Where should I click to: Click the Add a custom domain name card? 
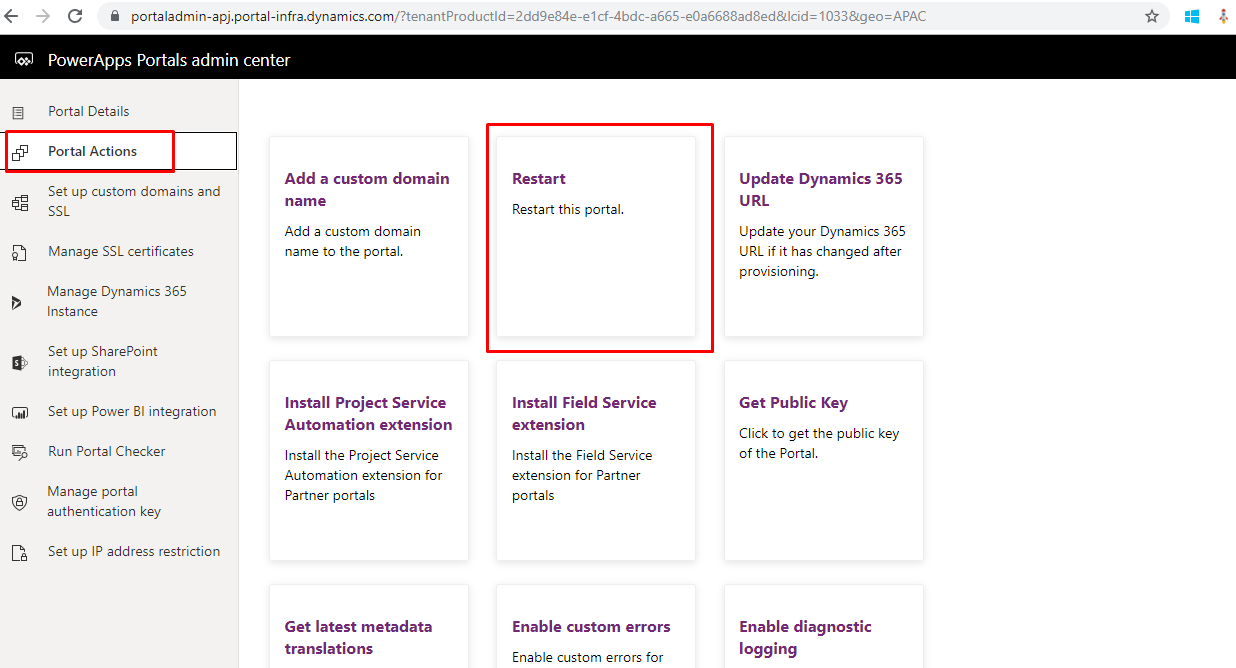pos(369,236)
